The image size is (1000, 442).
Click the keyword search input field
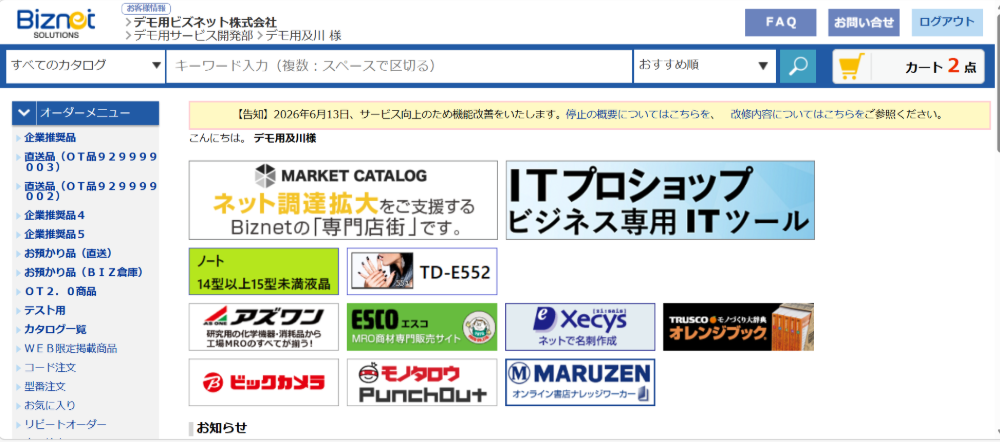click(x=399, y=66)
